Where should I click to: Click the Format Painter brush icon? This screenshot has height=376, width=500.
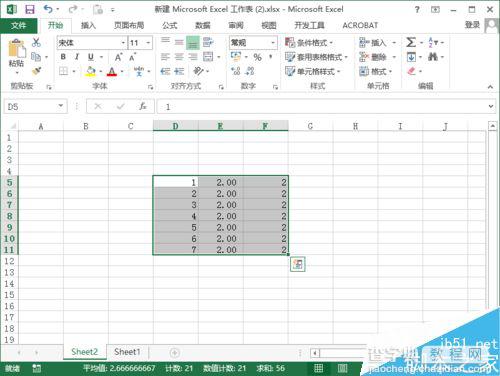pyautogui.click(x=36, y=71)
